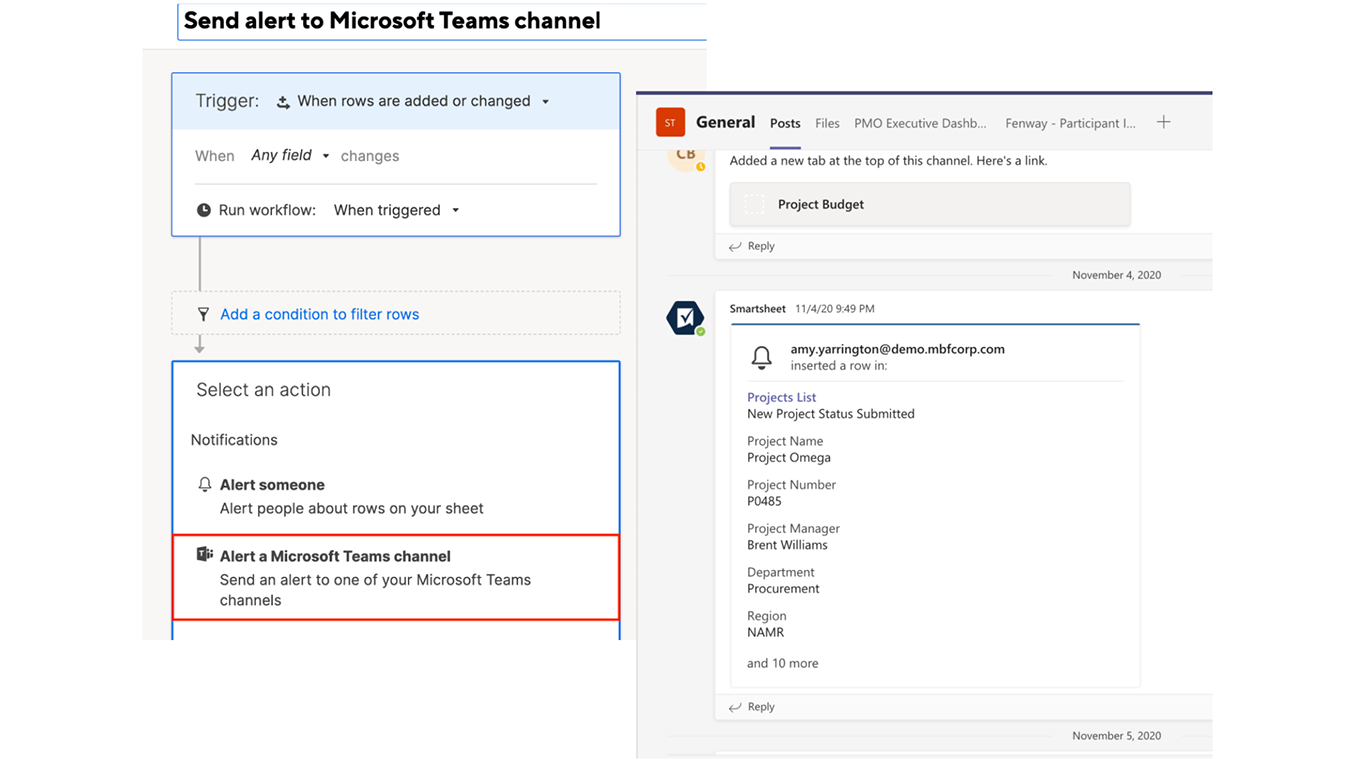
Task: Add a new tab with plus icon
Action: [x=1163, y=122]
